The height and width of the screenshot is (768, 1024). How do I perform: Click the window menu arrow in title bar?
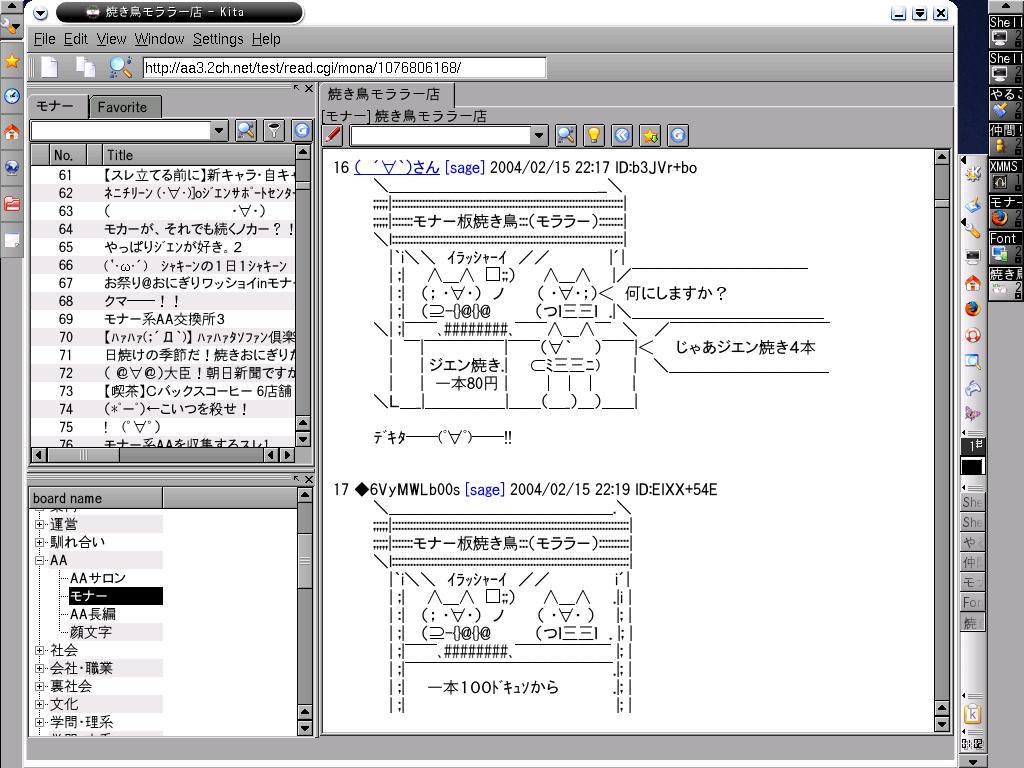click(40, 12)
